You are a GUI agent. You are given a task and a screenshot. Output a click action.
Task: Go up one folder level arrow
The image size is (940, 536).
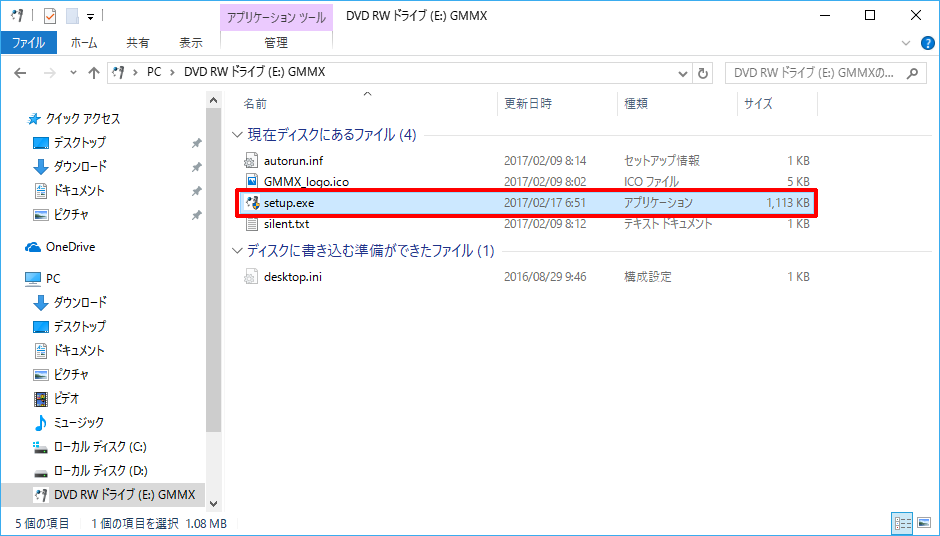94,73
